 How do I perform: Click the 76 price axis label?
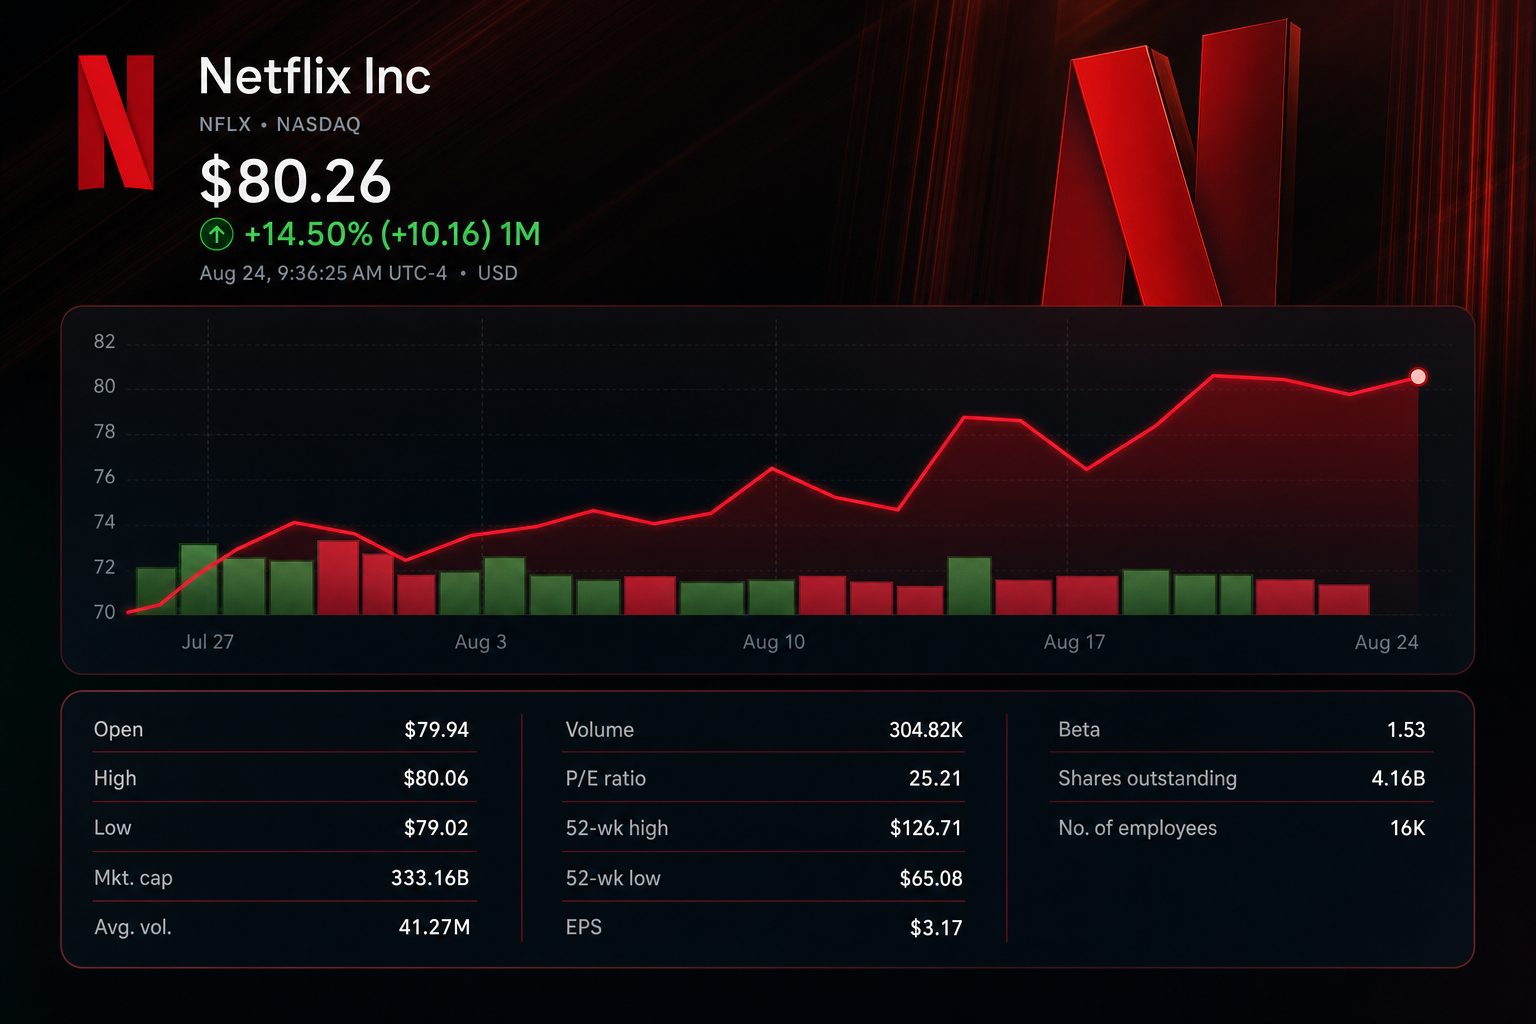click(104, 477)
